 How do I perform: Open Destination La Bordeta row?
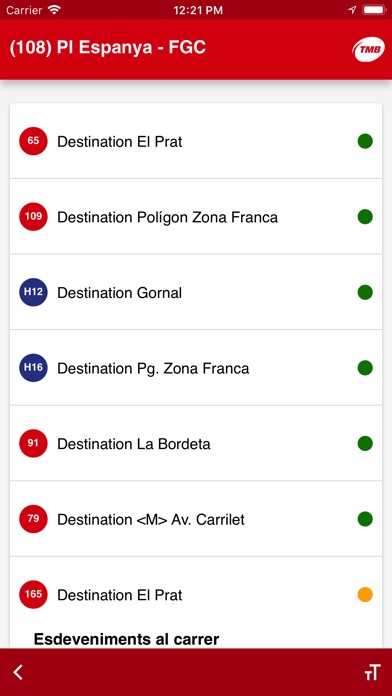196,443
